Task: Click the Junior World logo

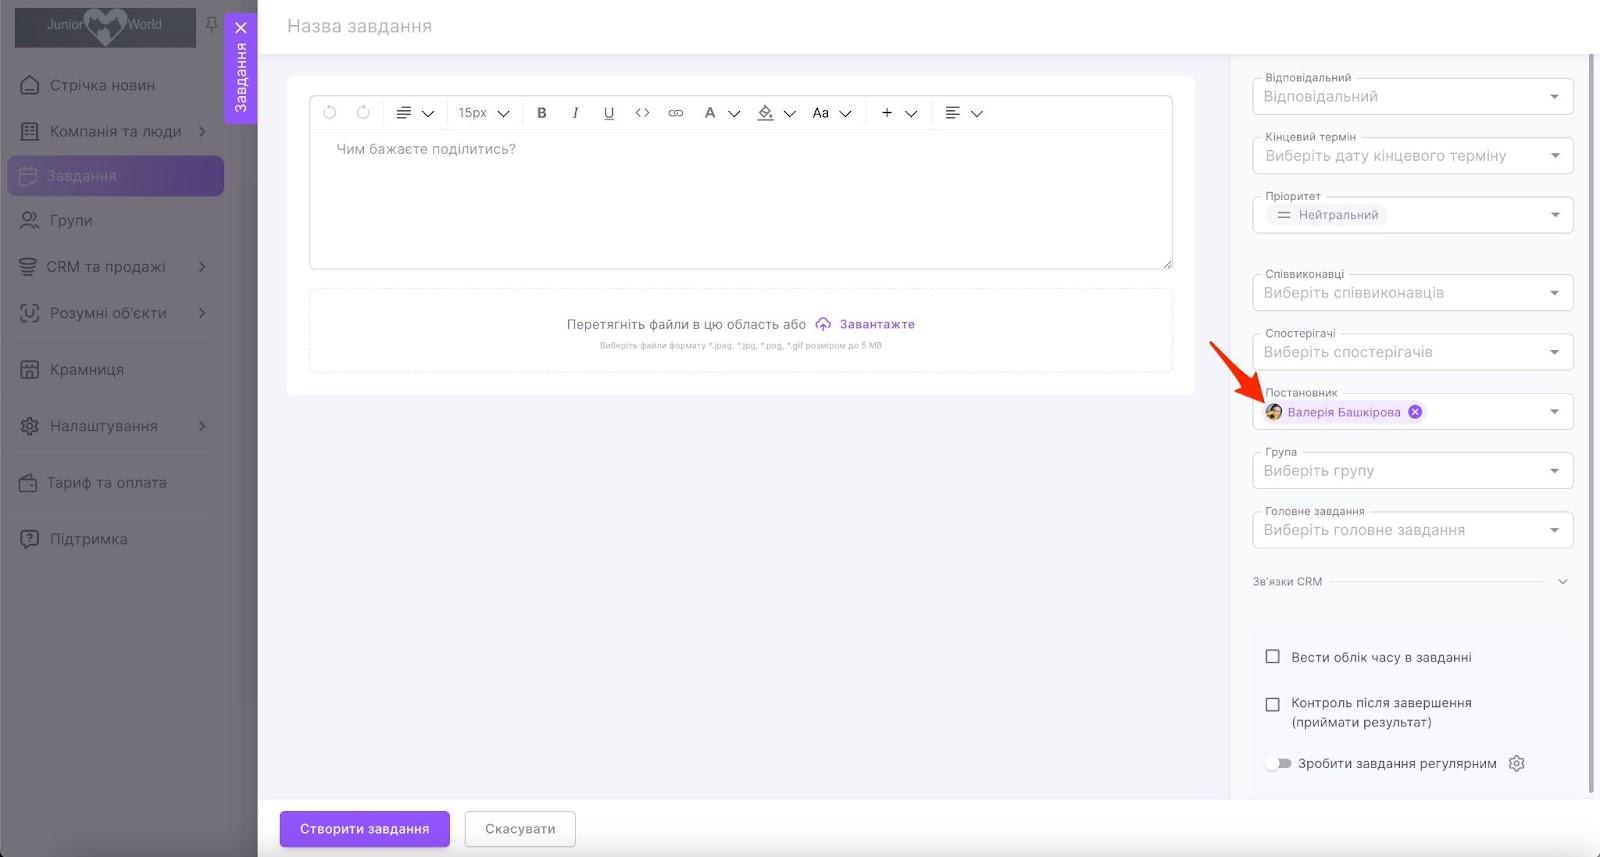Action: [105, 26]
